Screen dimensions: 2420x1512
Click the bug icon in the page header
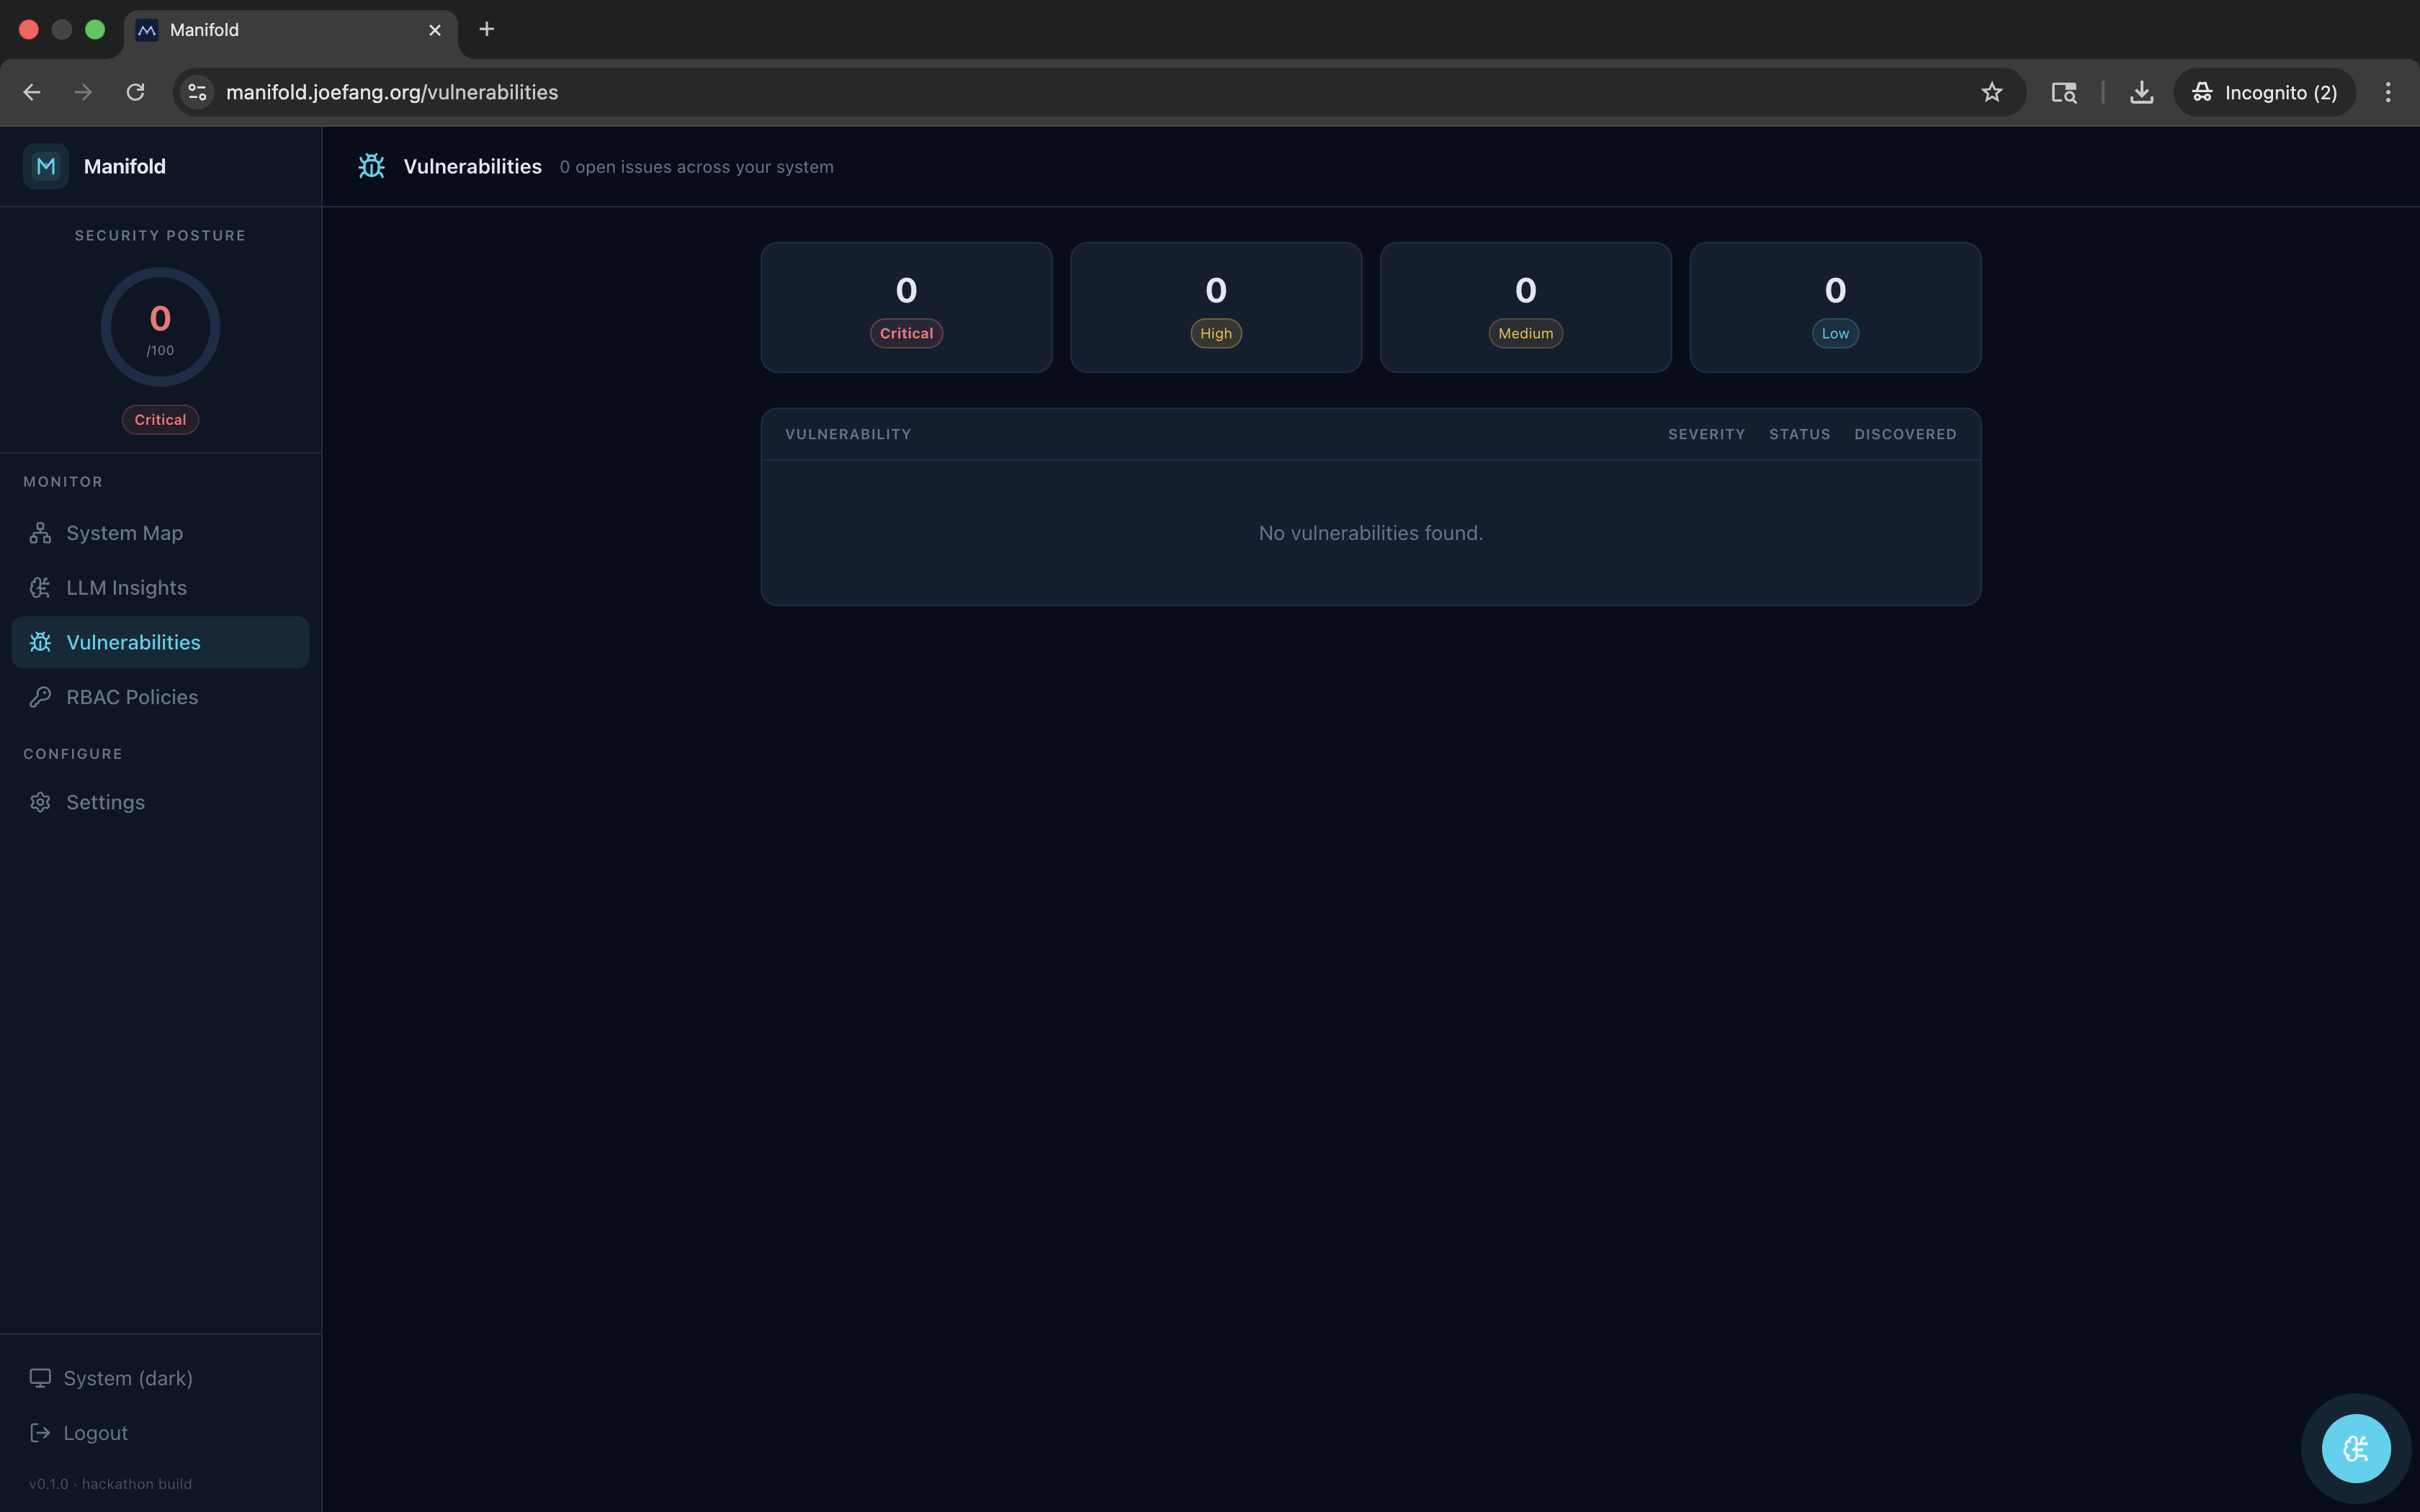tap(372, 166)
